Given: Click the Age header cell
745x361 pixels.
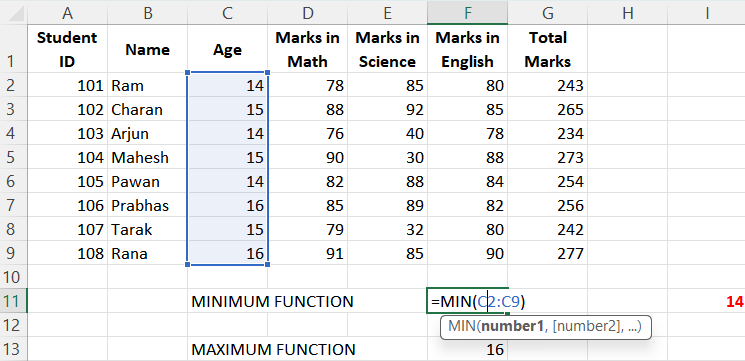Looking at the screenshot, I should tap(228, 49).
